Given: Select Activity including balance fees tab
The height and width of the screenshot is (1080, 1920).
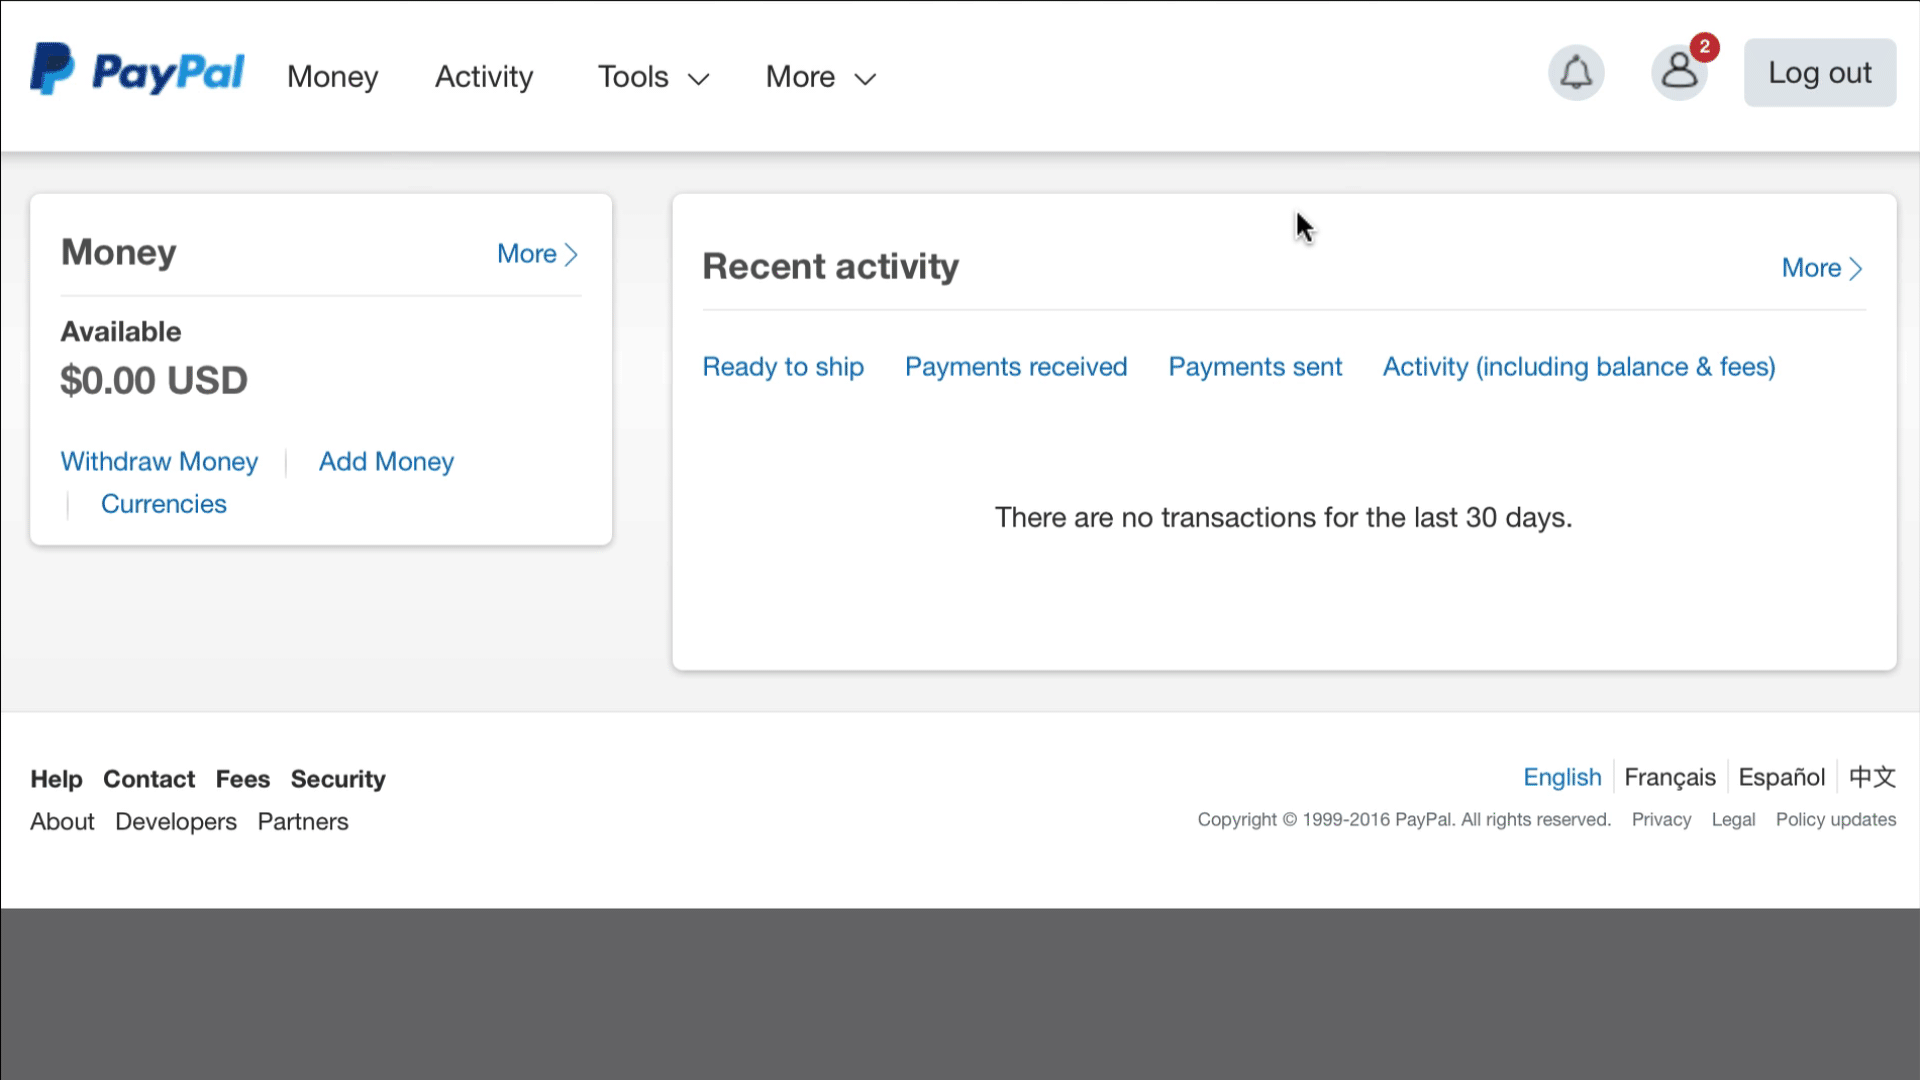Looking at the screenshot, I should [x=1580, y=367].
